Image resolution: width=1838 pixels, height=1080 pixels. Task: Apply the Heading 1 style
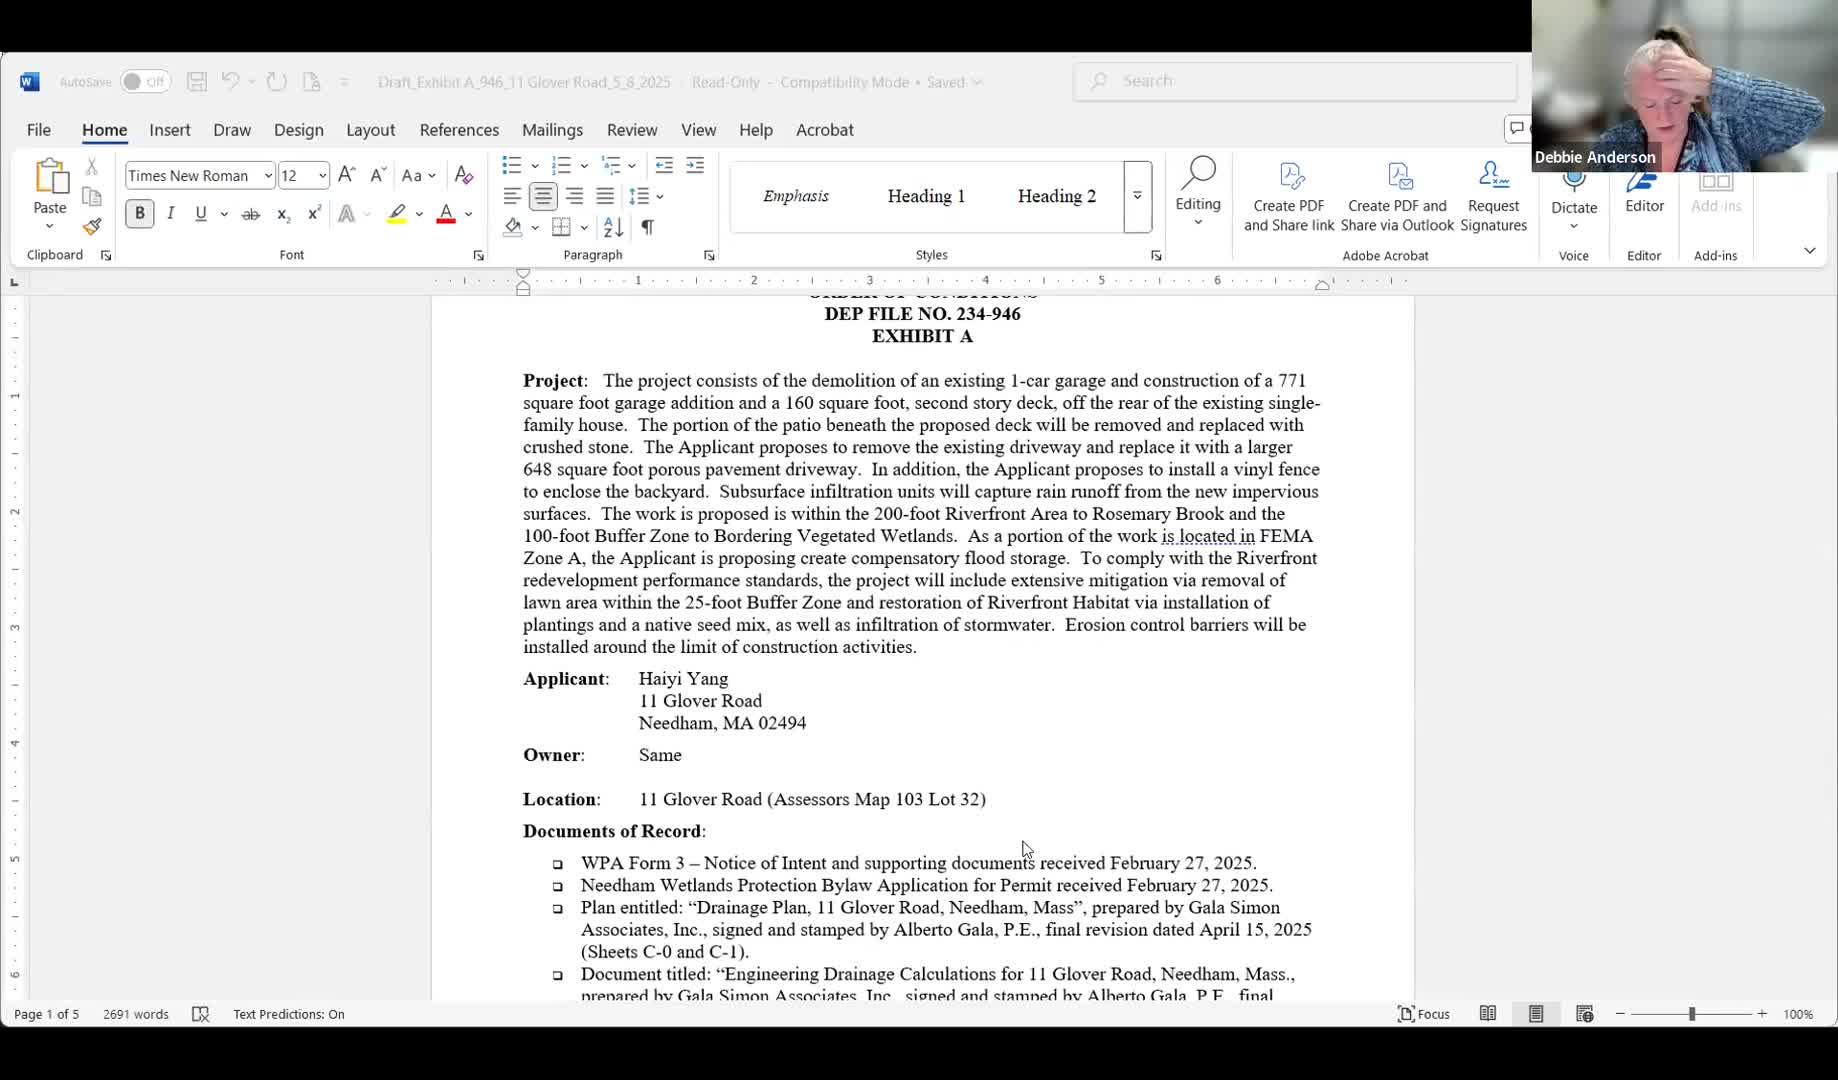[926, 197]
